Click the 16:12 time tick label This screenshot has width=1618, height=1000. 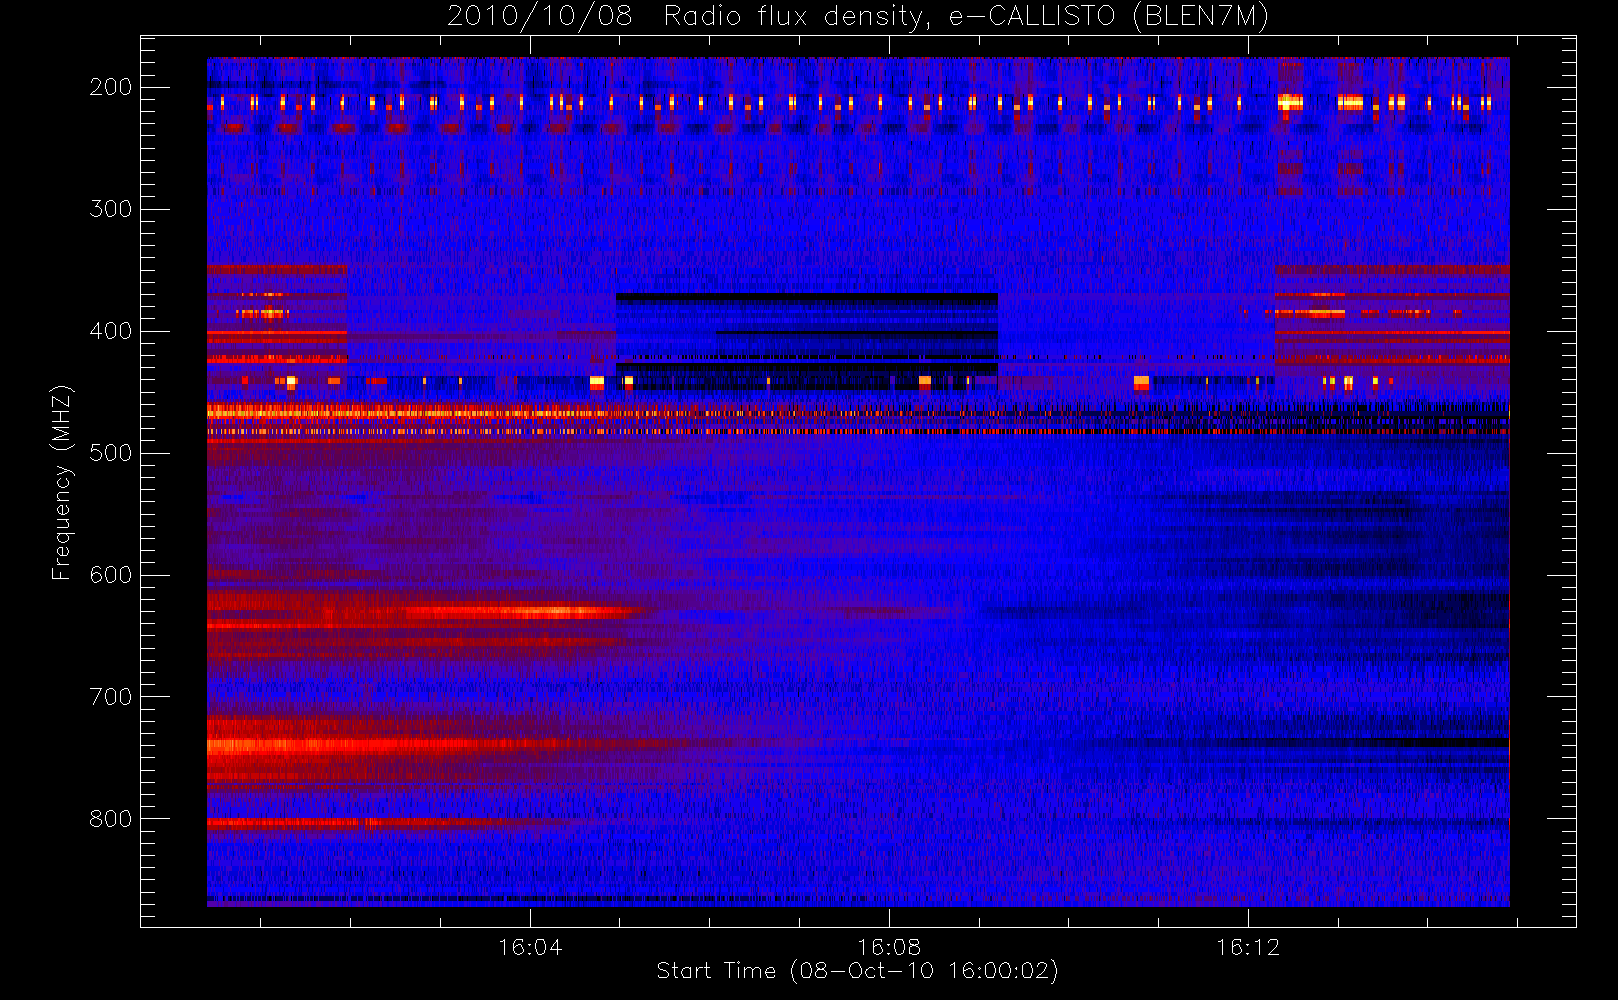[x=1248, y=947]
